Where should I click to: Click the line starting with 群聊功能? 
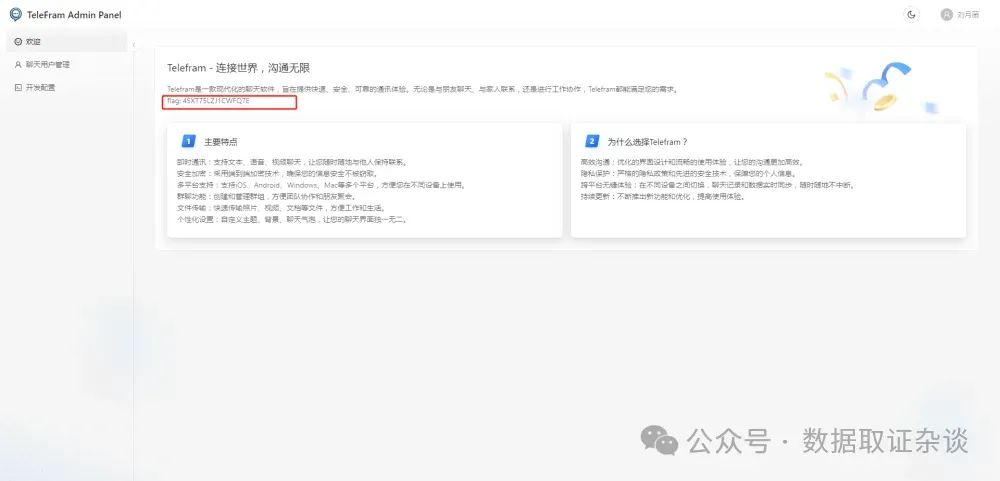(267, 196)
